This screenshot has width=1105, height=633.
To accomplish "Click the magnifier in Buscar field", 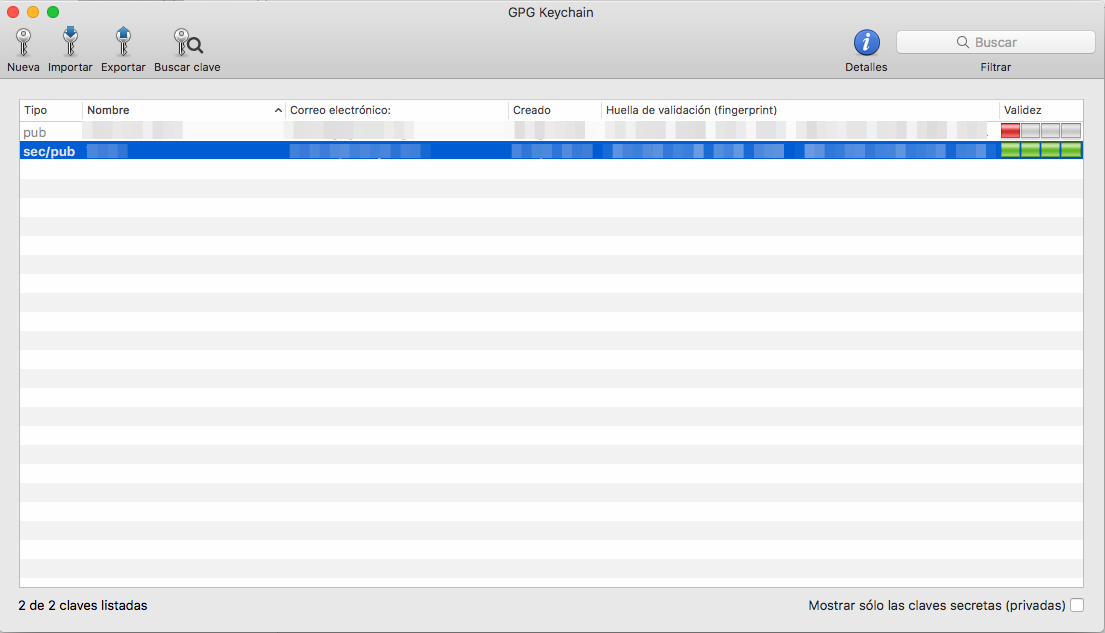I will click(x=963, y=42).
